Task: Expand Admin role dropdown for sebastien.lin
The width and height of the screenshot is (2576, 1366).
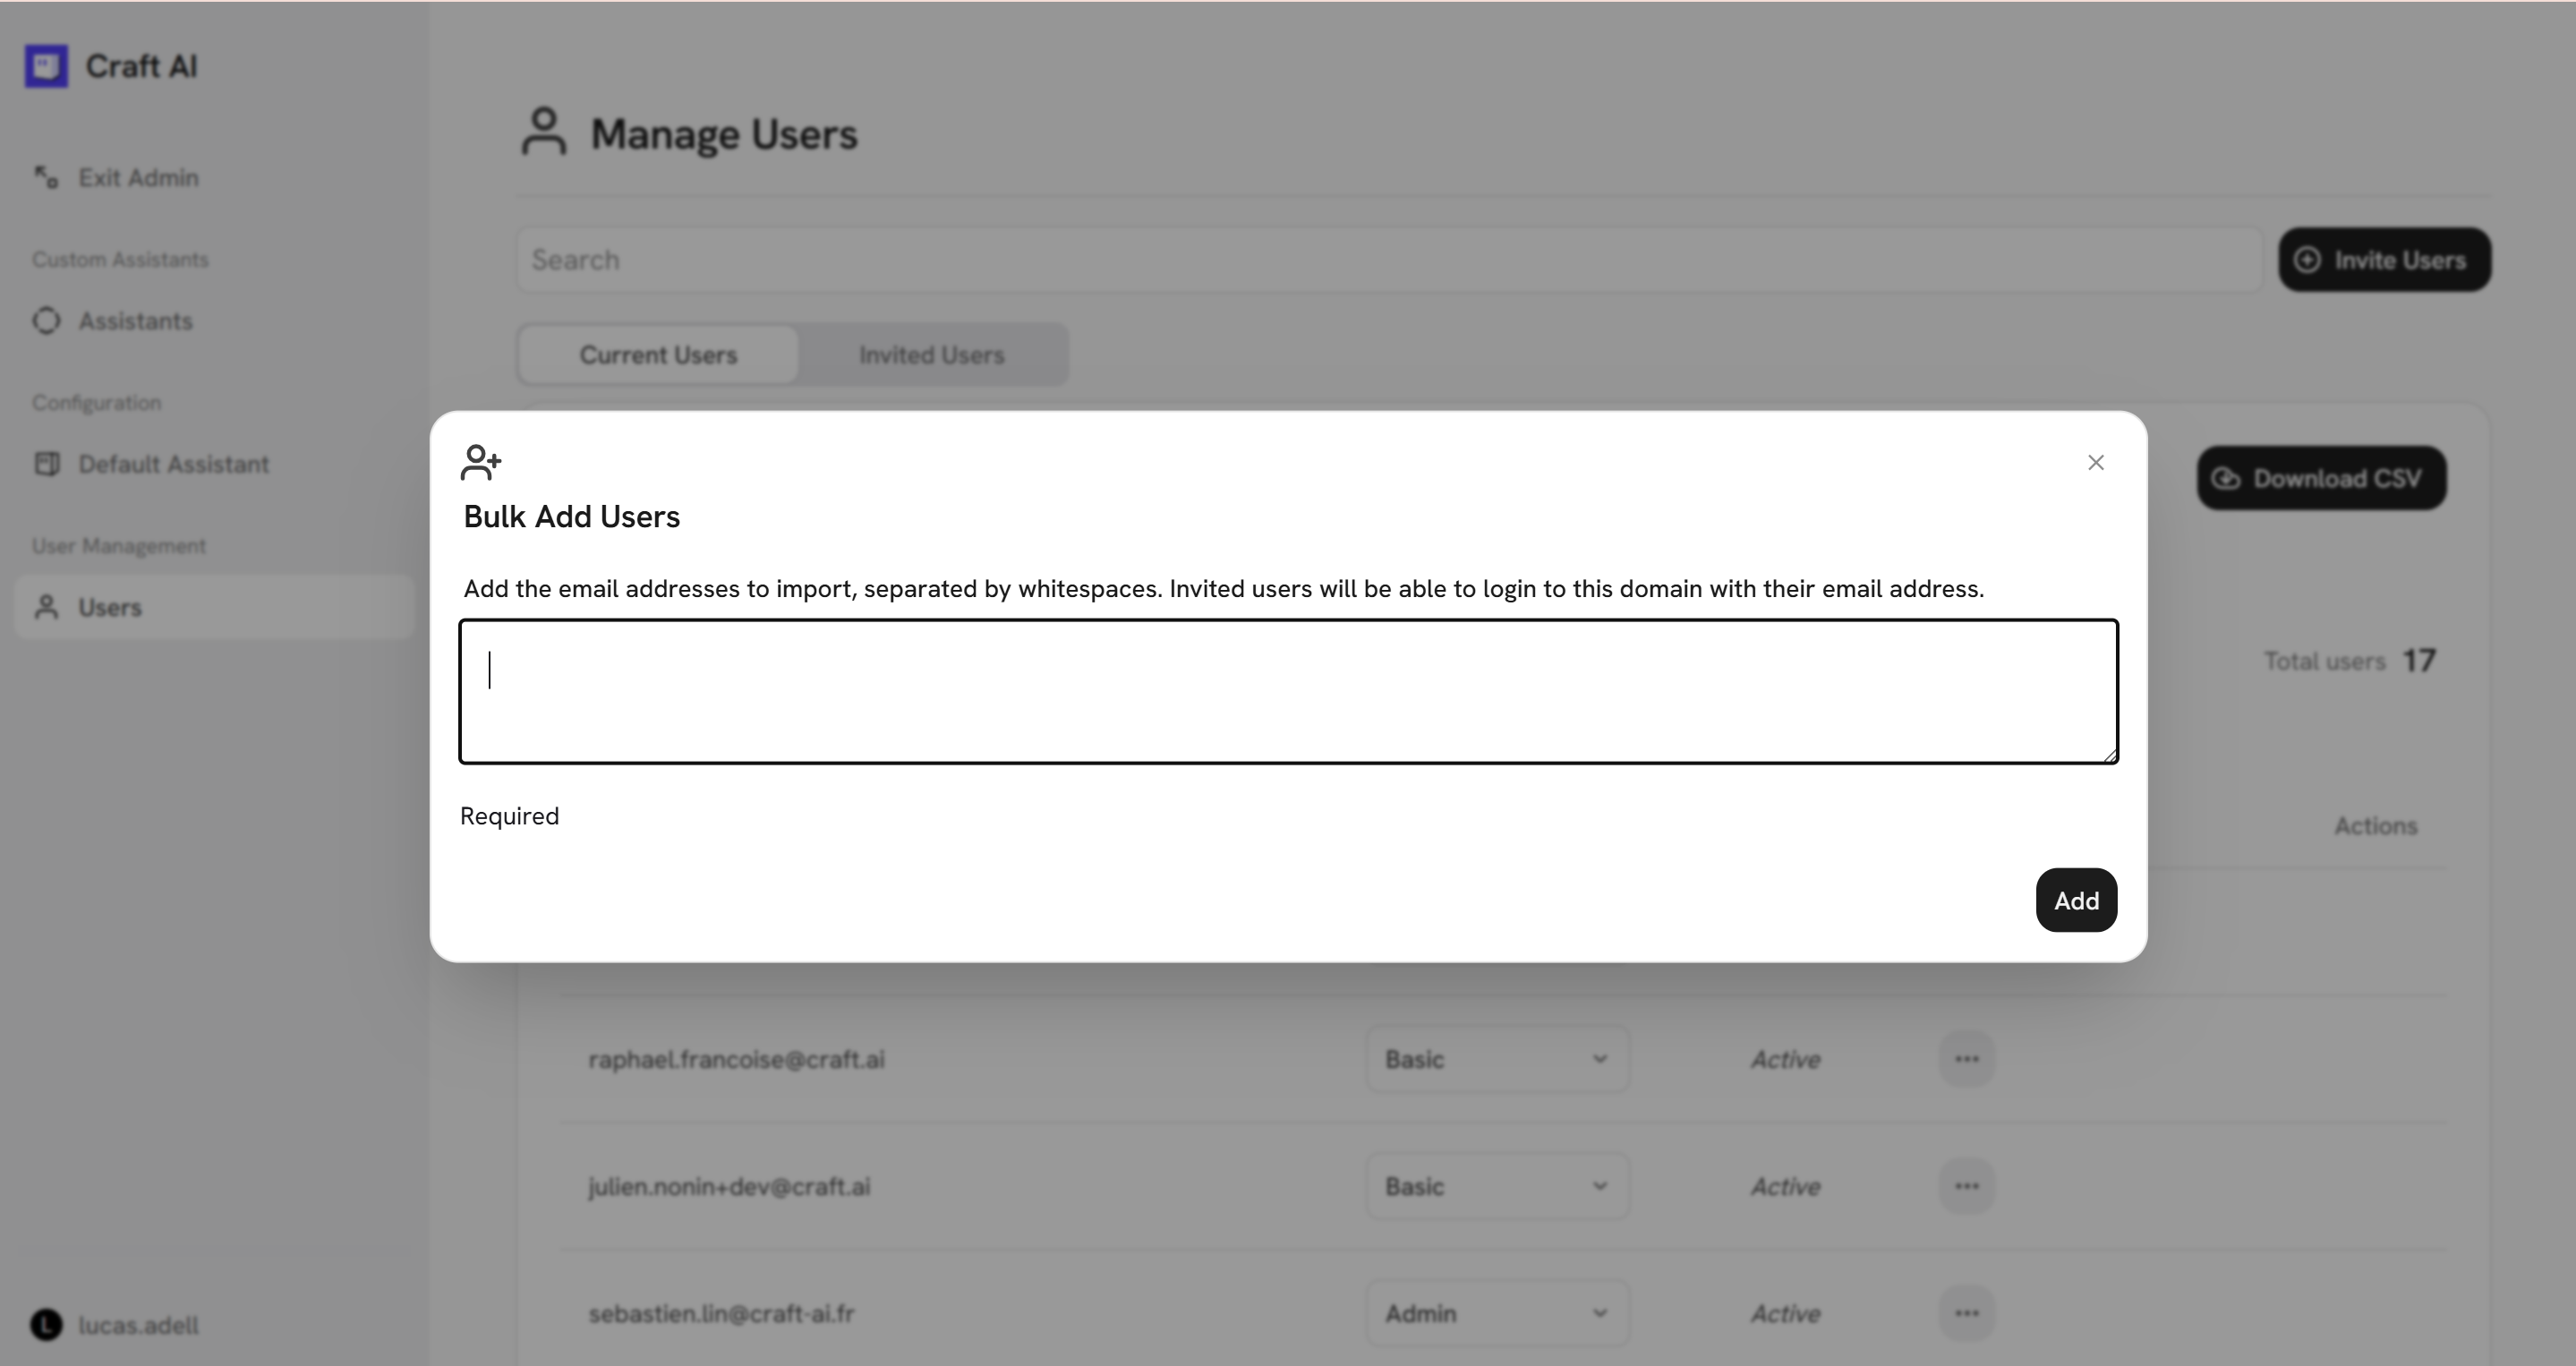Action: 1496,1313
